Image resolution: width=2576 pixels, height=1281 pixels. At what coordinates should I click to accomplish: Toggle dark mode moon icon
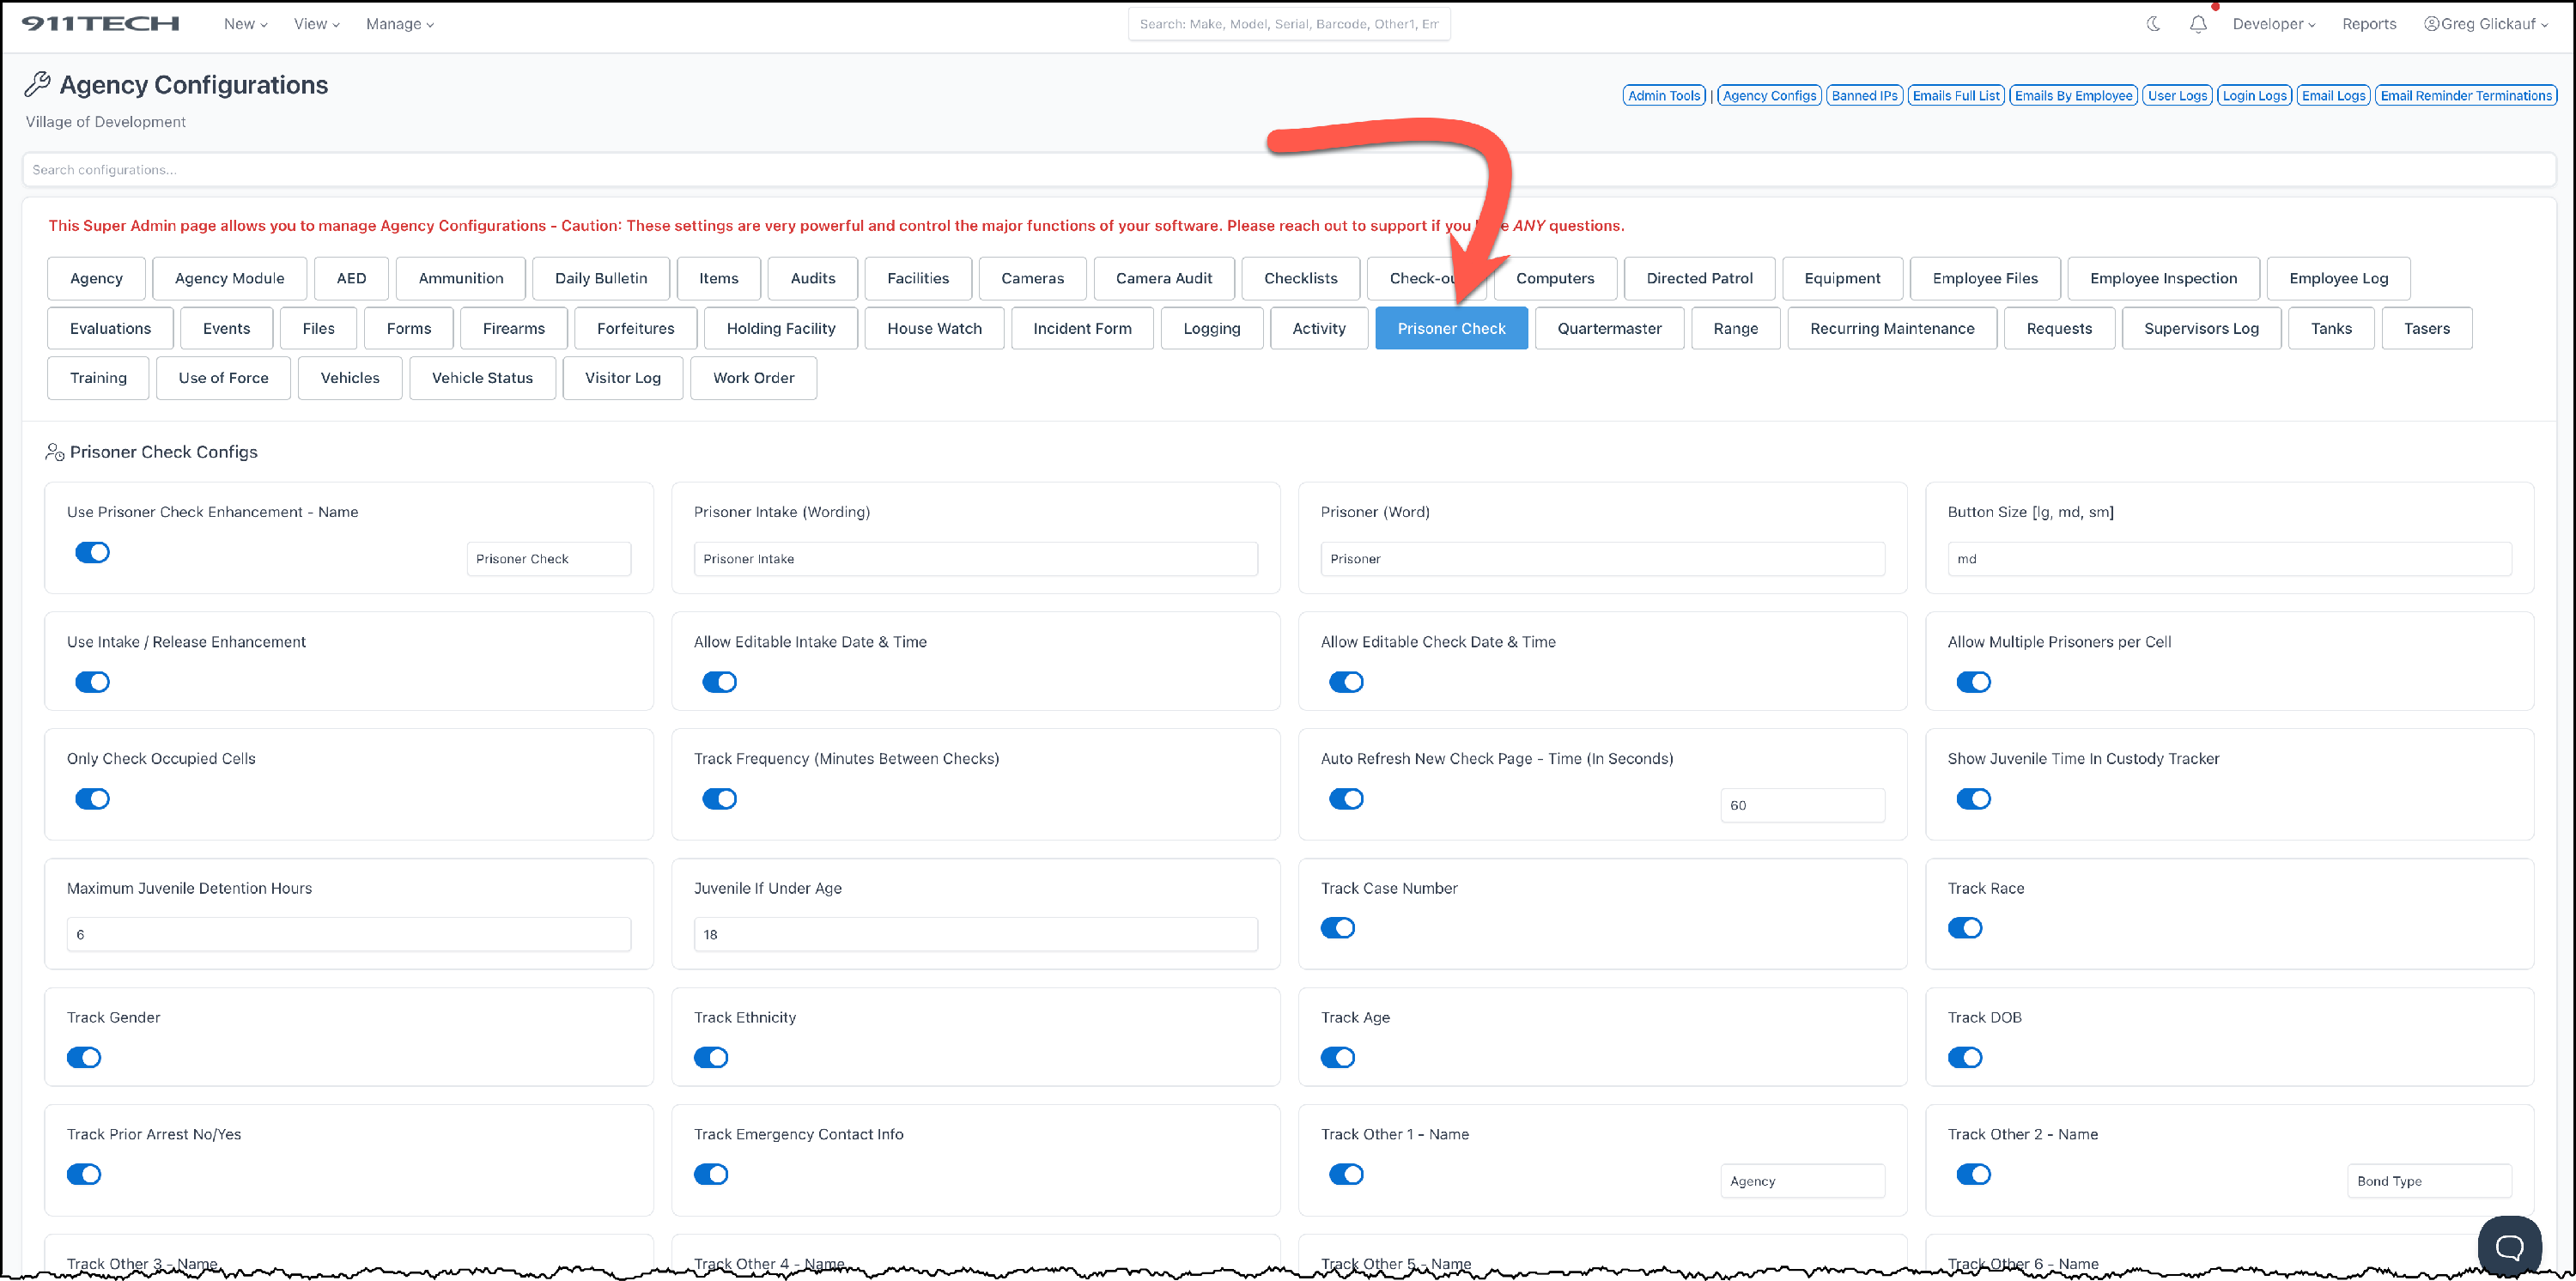pyautogui.click(x=2153, y=24)
